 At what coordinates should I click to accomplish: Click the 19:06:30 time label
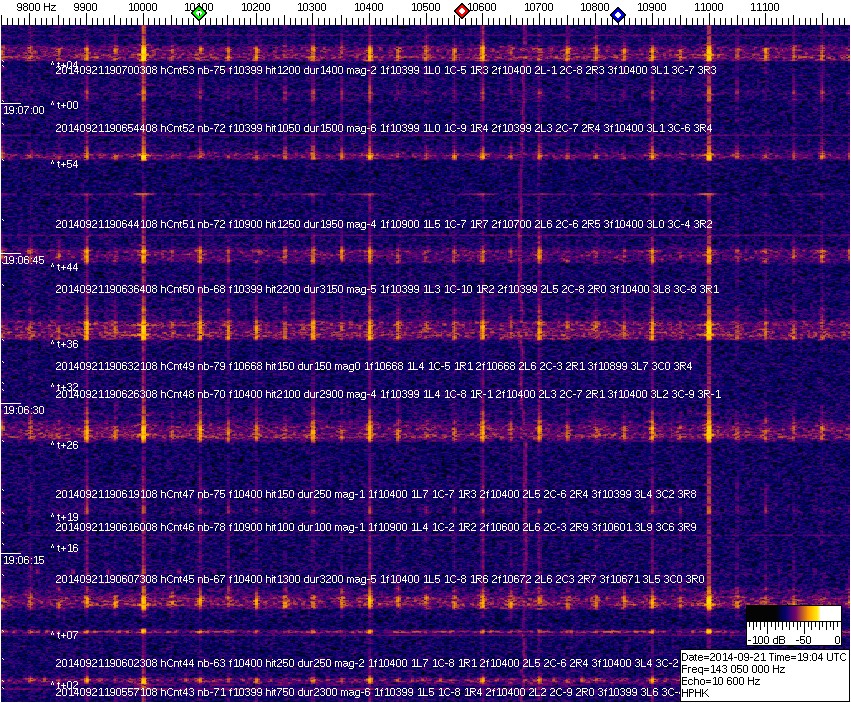point(24,411)
